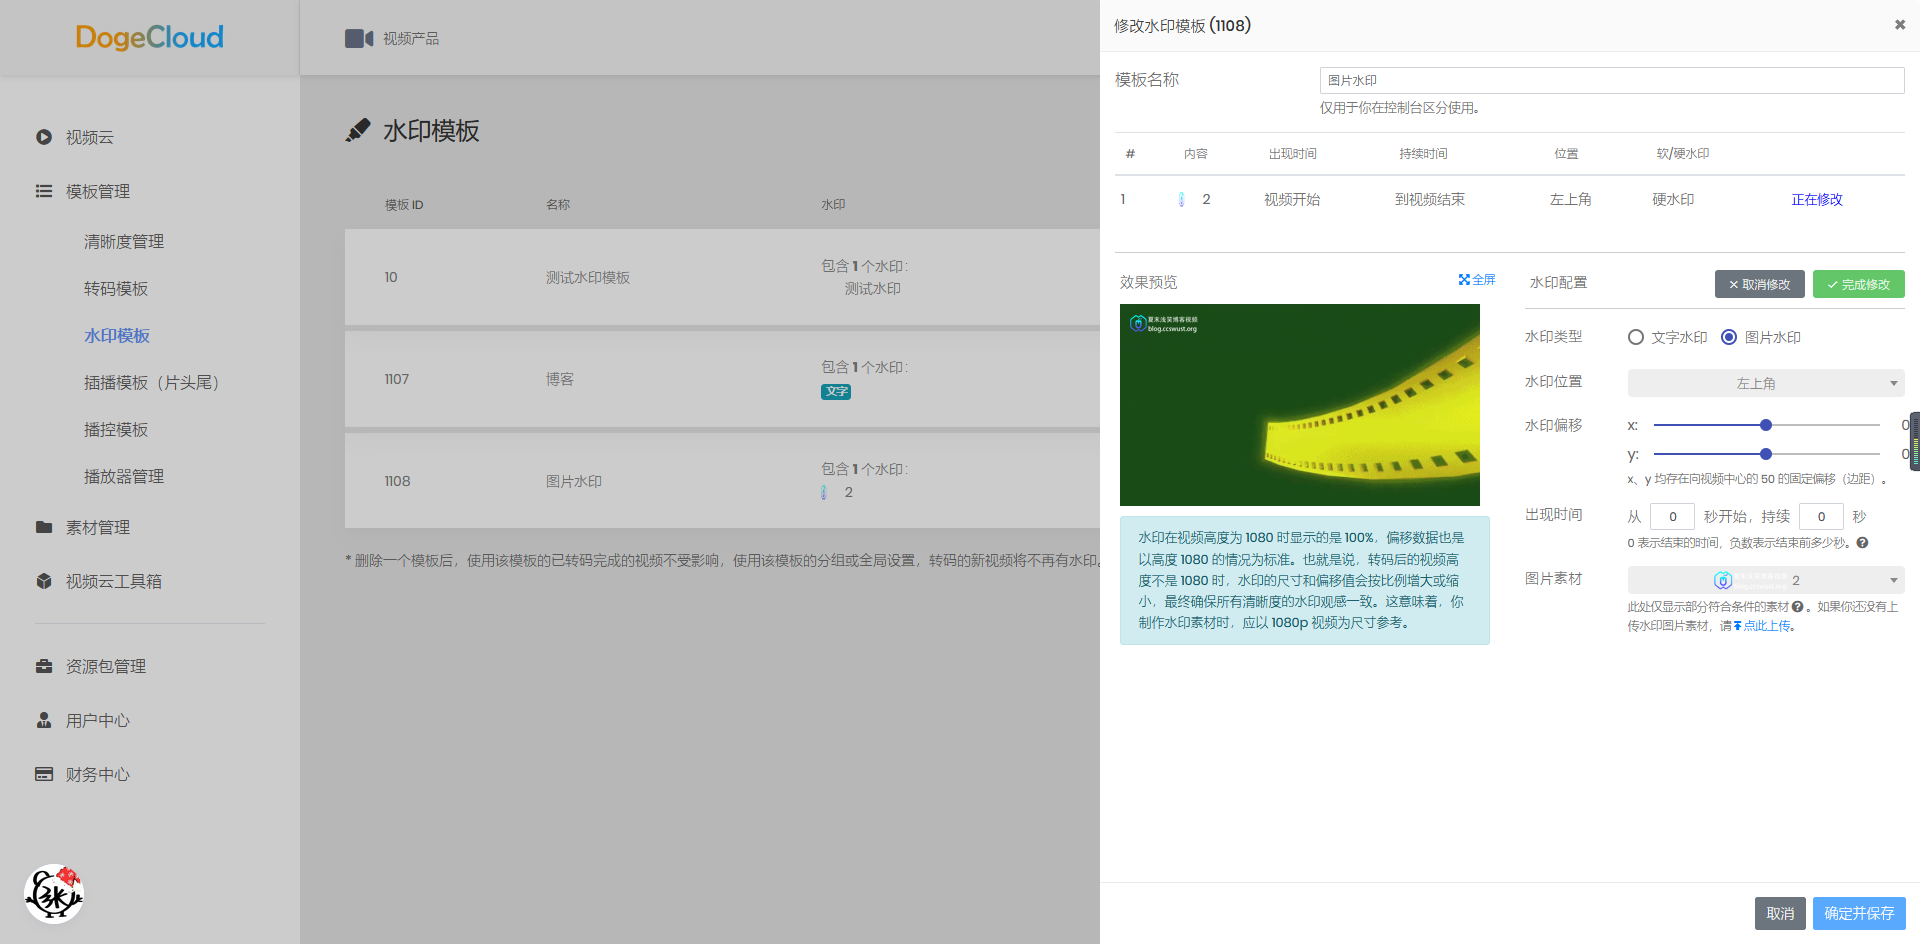Click the 文字 tag in row 1107
The width and height of the screenshot is (1920, 944).
tap(836, 391)
